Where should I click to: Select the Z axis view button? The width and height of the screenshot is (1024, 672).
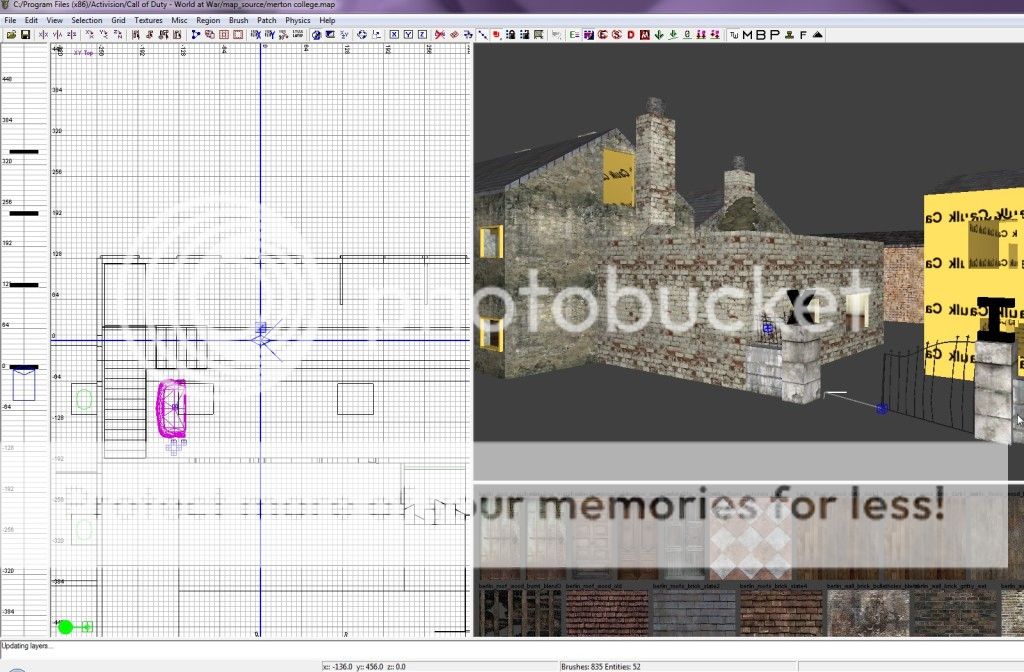click(x=427, y=35)
